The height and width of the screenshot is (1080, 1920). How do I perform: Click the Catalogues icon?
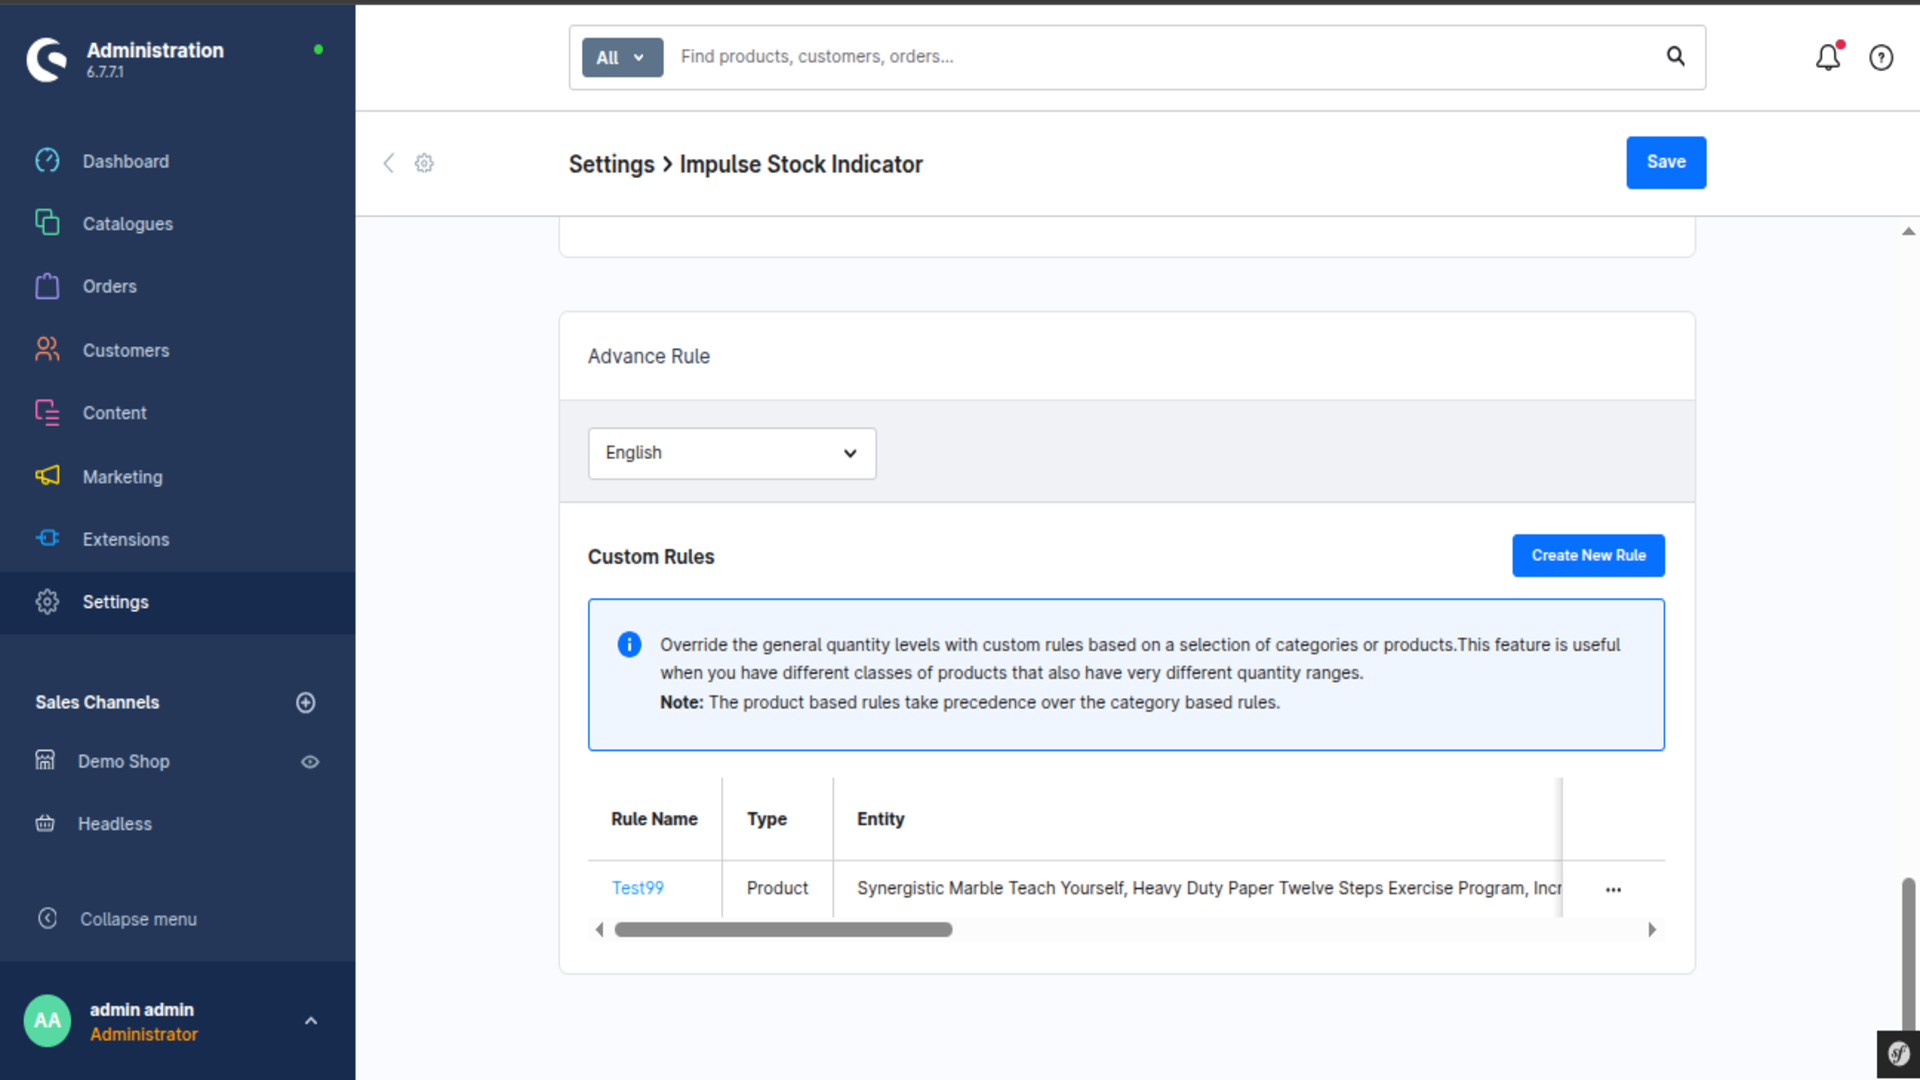[47, 222]
